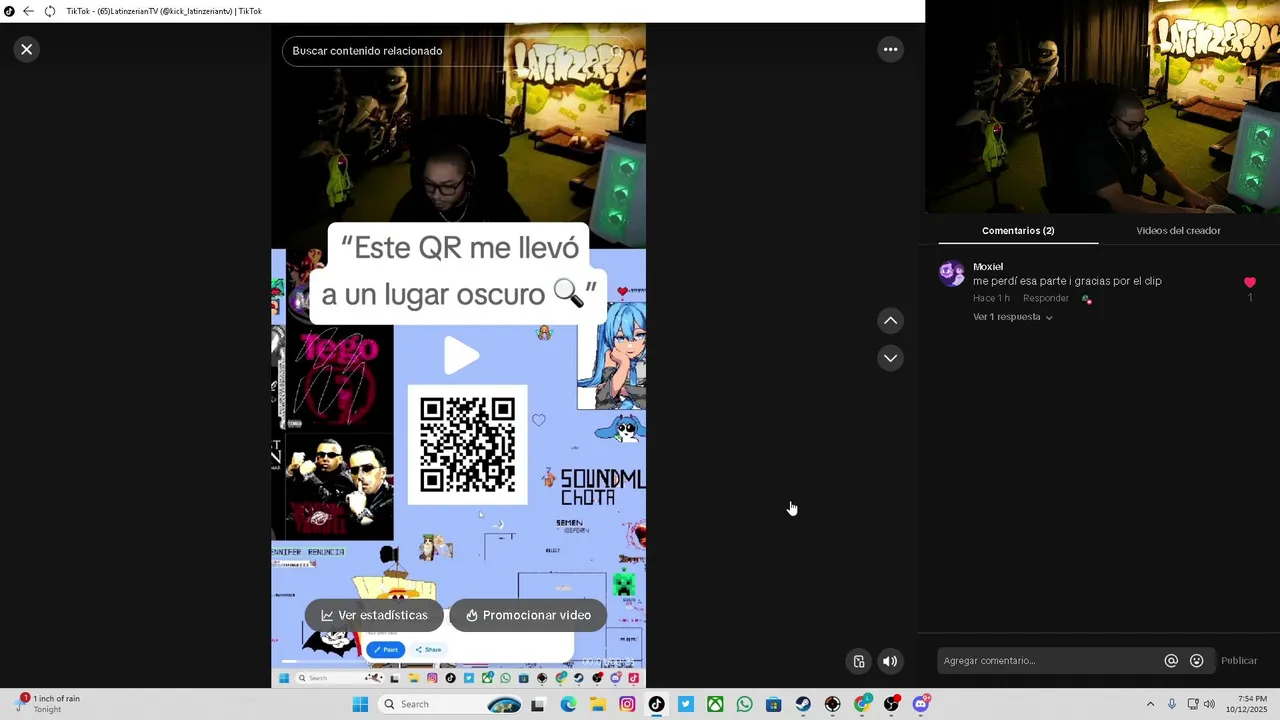Open weather widget '1 inch of rain'
This screenshot has width=1280, height=720.
coord(48,704)
